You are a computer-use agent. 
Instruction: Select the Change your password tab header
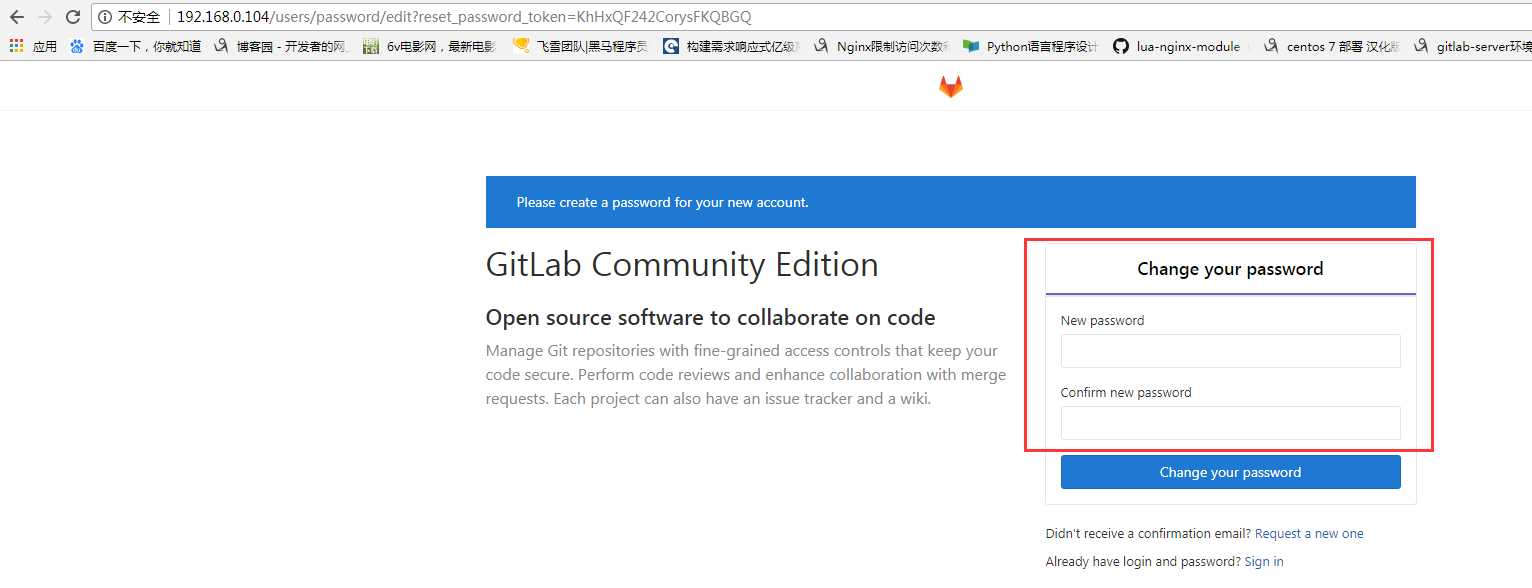click(x=1230, y=269)
